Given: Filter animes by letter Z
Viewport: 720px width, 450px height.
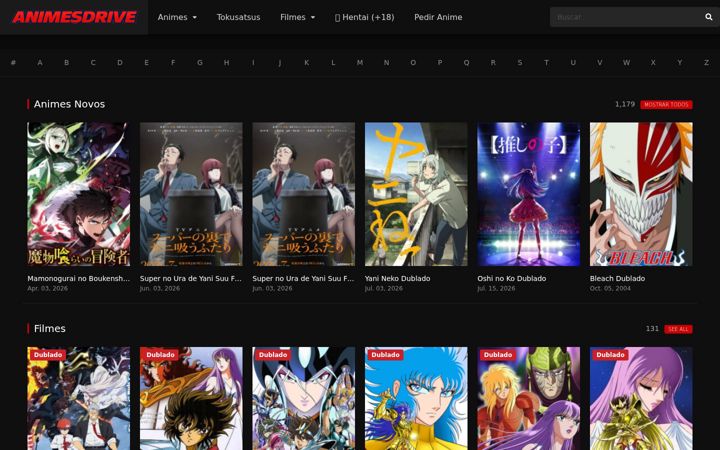Looking at the screenshot, I should 706,62.
